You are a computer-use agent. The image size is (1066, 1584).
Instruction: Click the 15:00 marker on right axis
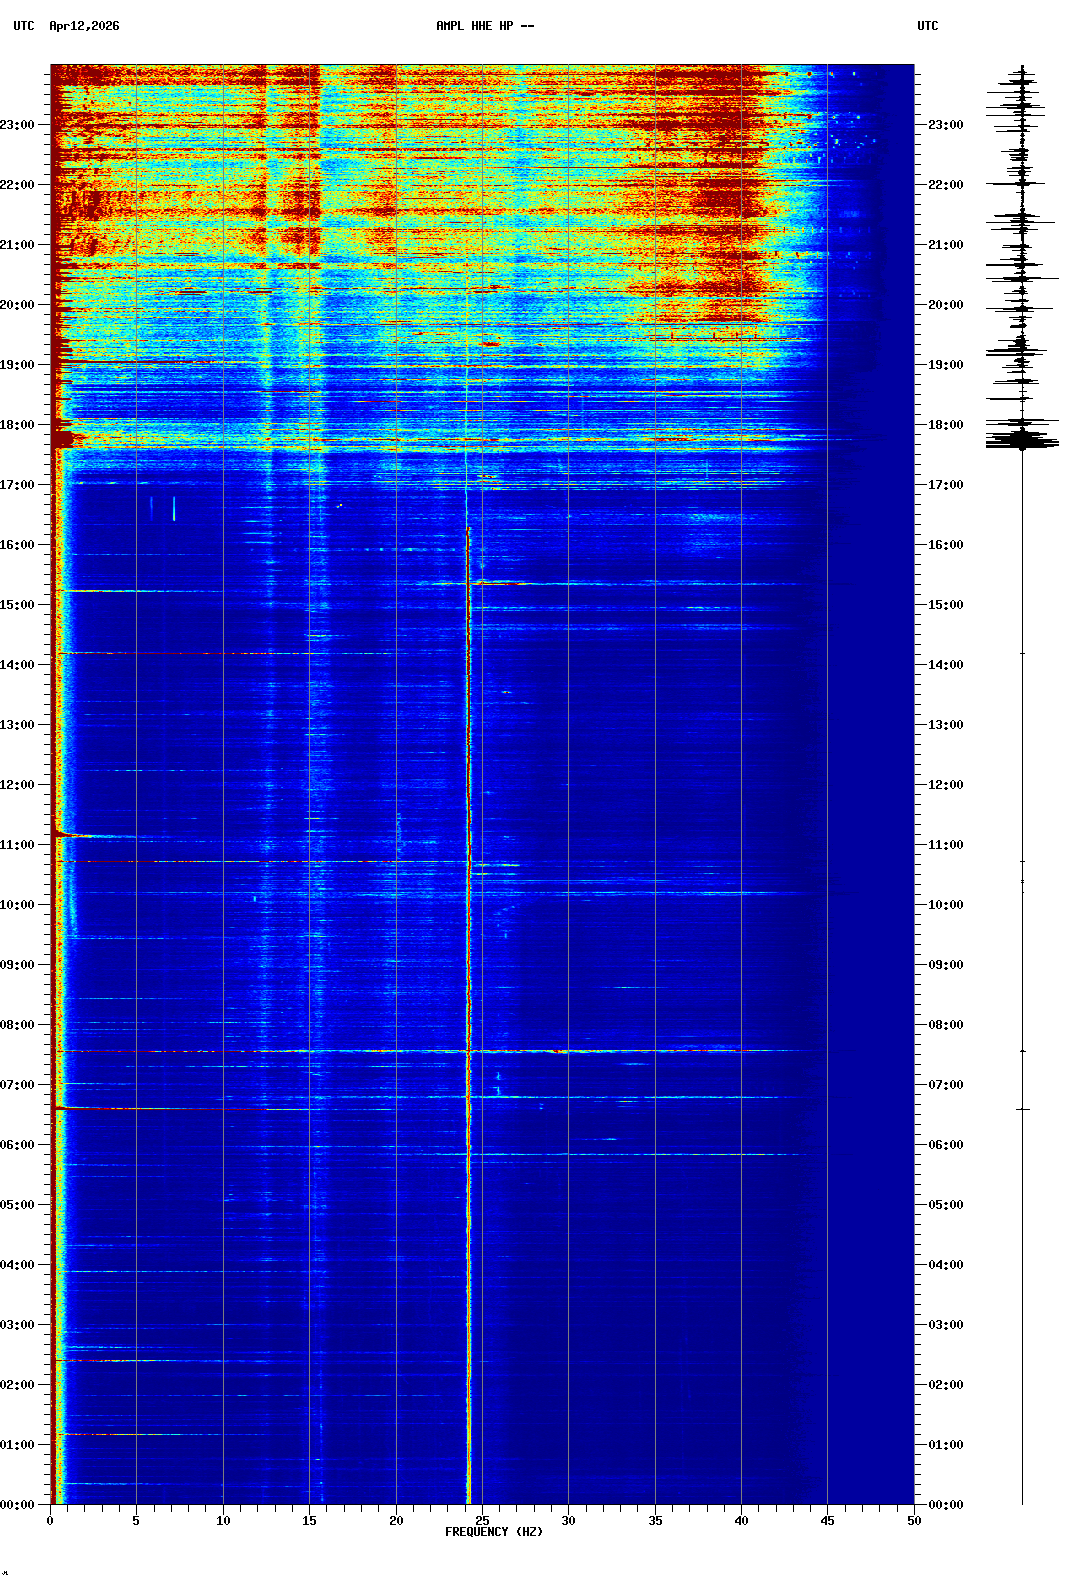coord(945,605)
